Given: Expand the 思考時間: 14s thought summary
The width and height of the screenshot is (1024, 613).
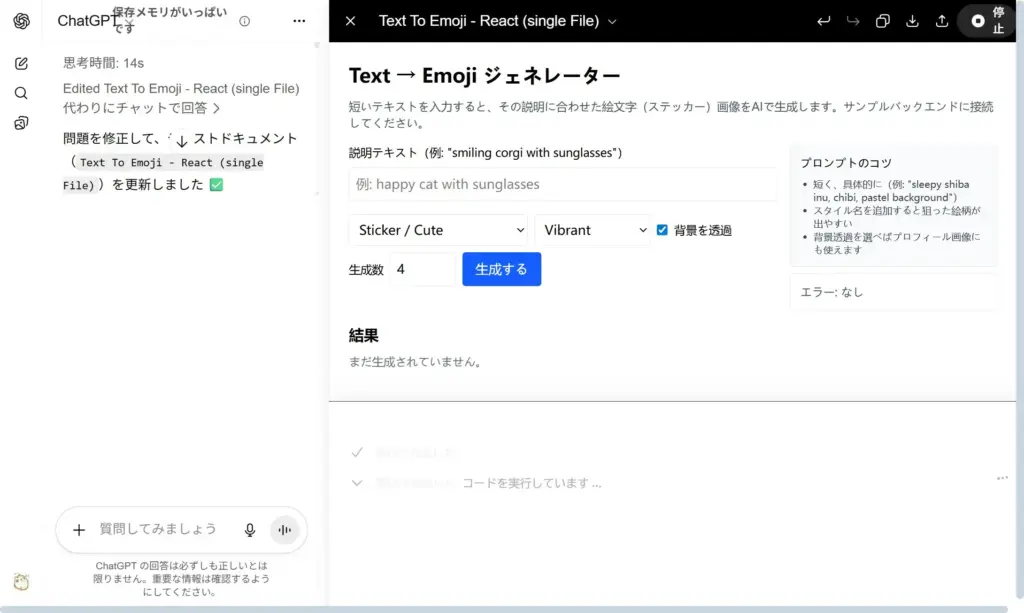Looking at the screenshot, I should (103, 63).
